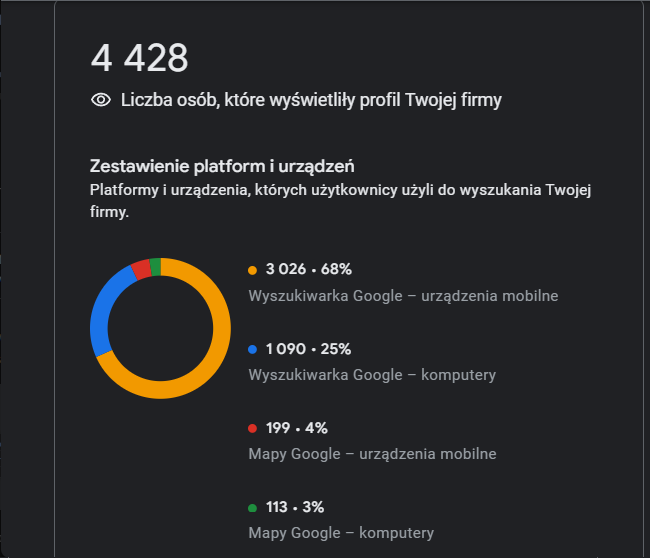Select the '1 090 • 25%' value
This screenshot has height=558, width=650.
click(x=308, y=349)
